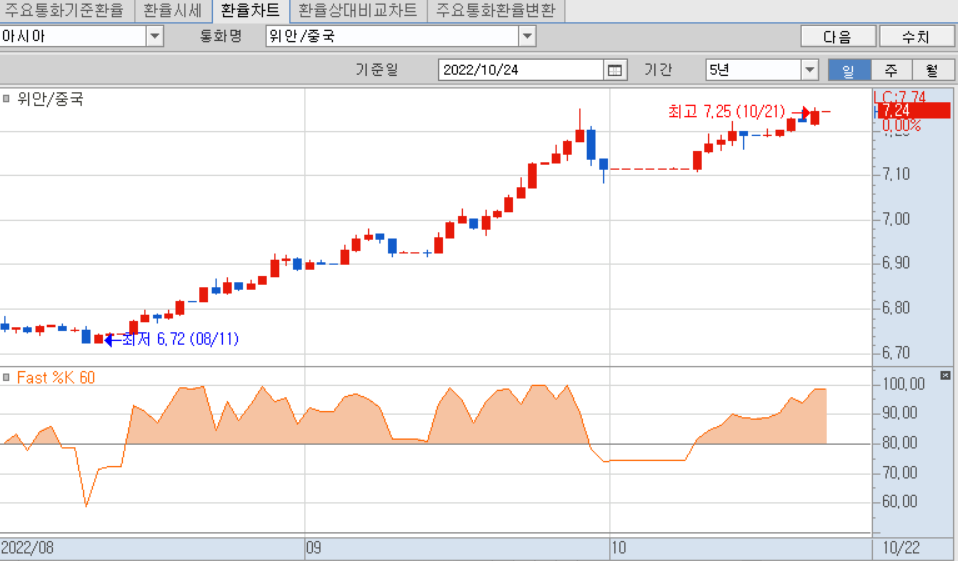Close the Fast %K indicator panel
The width and height of the screenshot is (958, 561).
coord(945,375)
